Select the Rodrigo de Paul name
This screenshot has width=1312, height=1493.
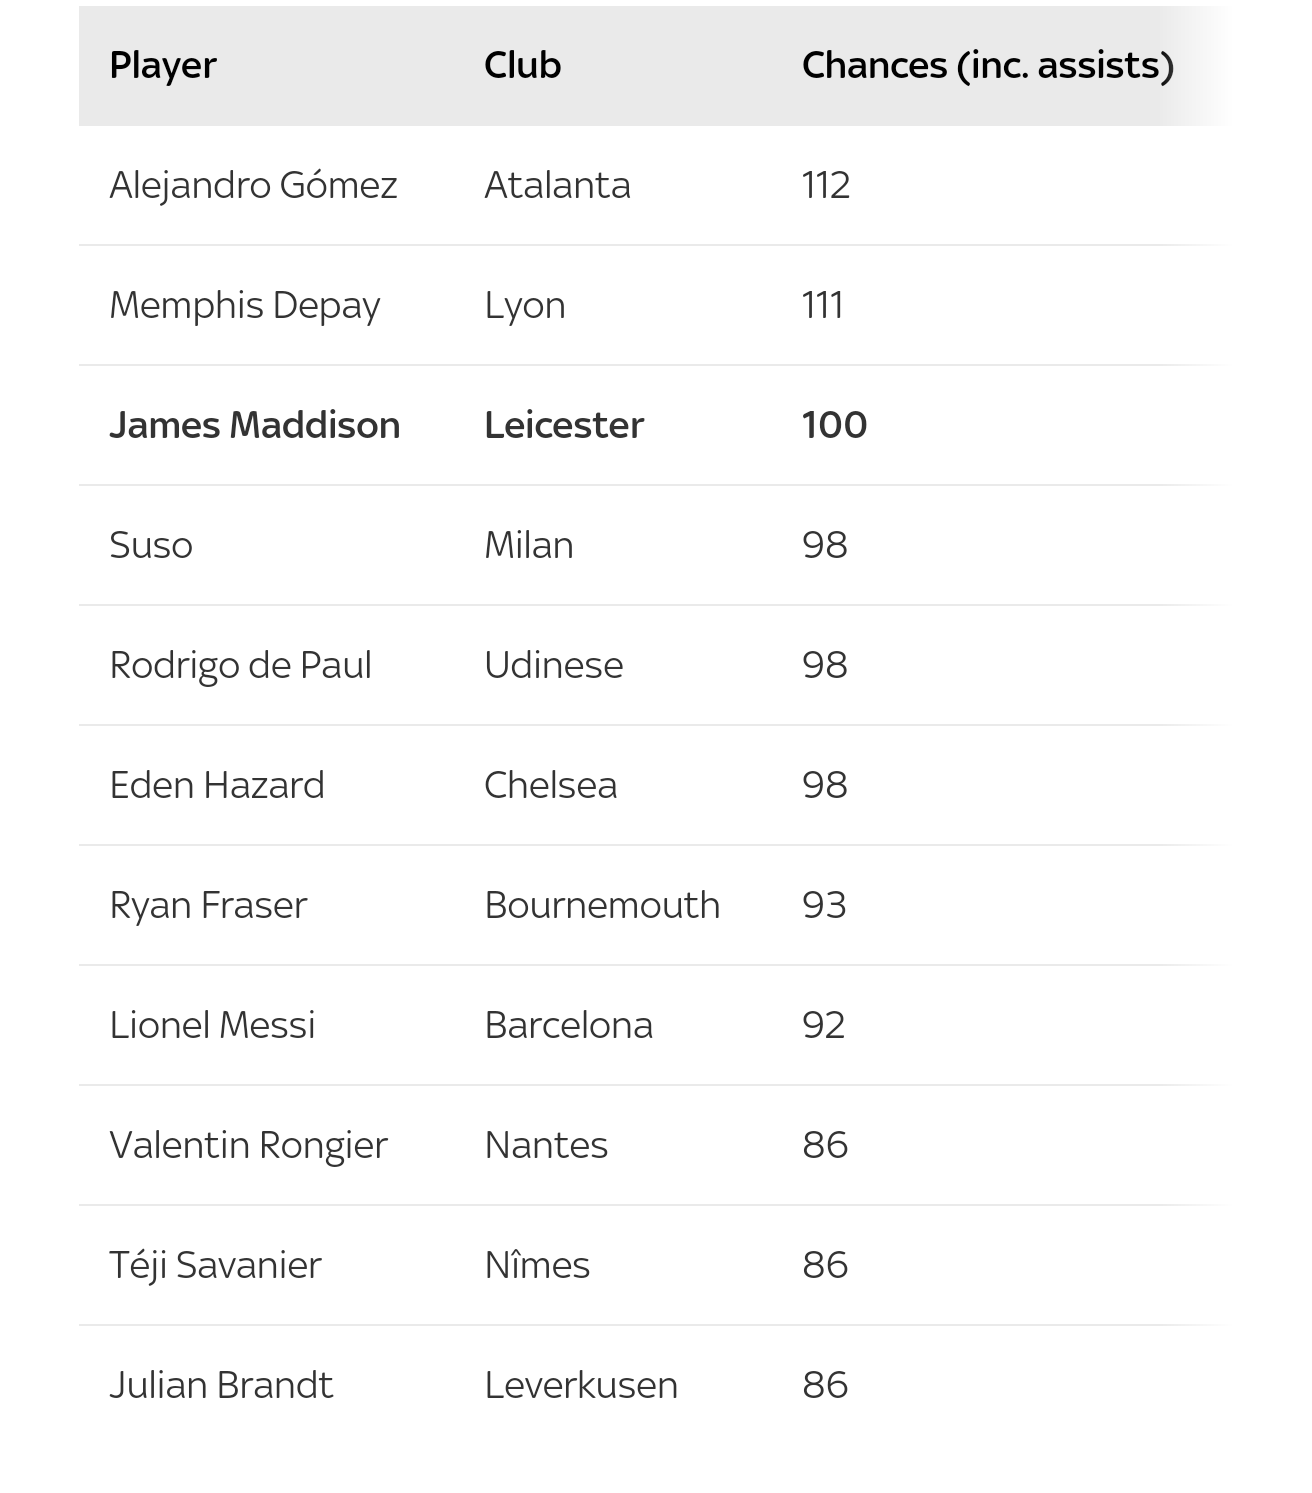(x=241, y=665)
